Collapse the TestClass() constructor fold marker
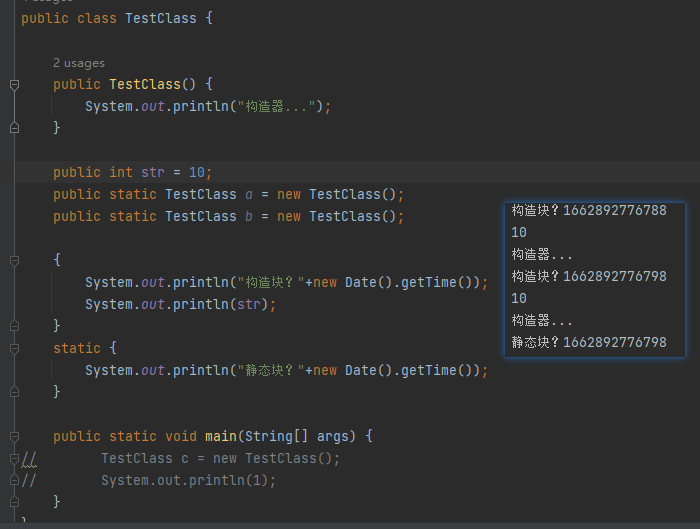Viewport: 700px width, 529px height. point(14,85)
